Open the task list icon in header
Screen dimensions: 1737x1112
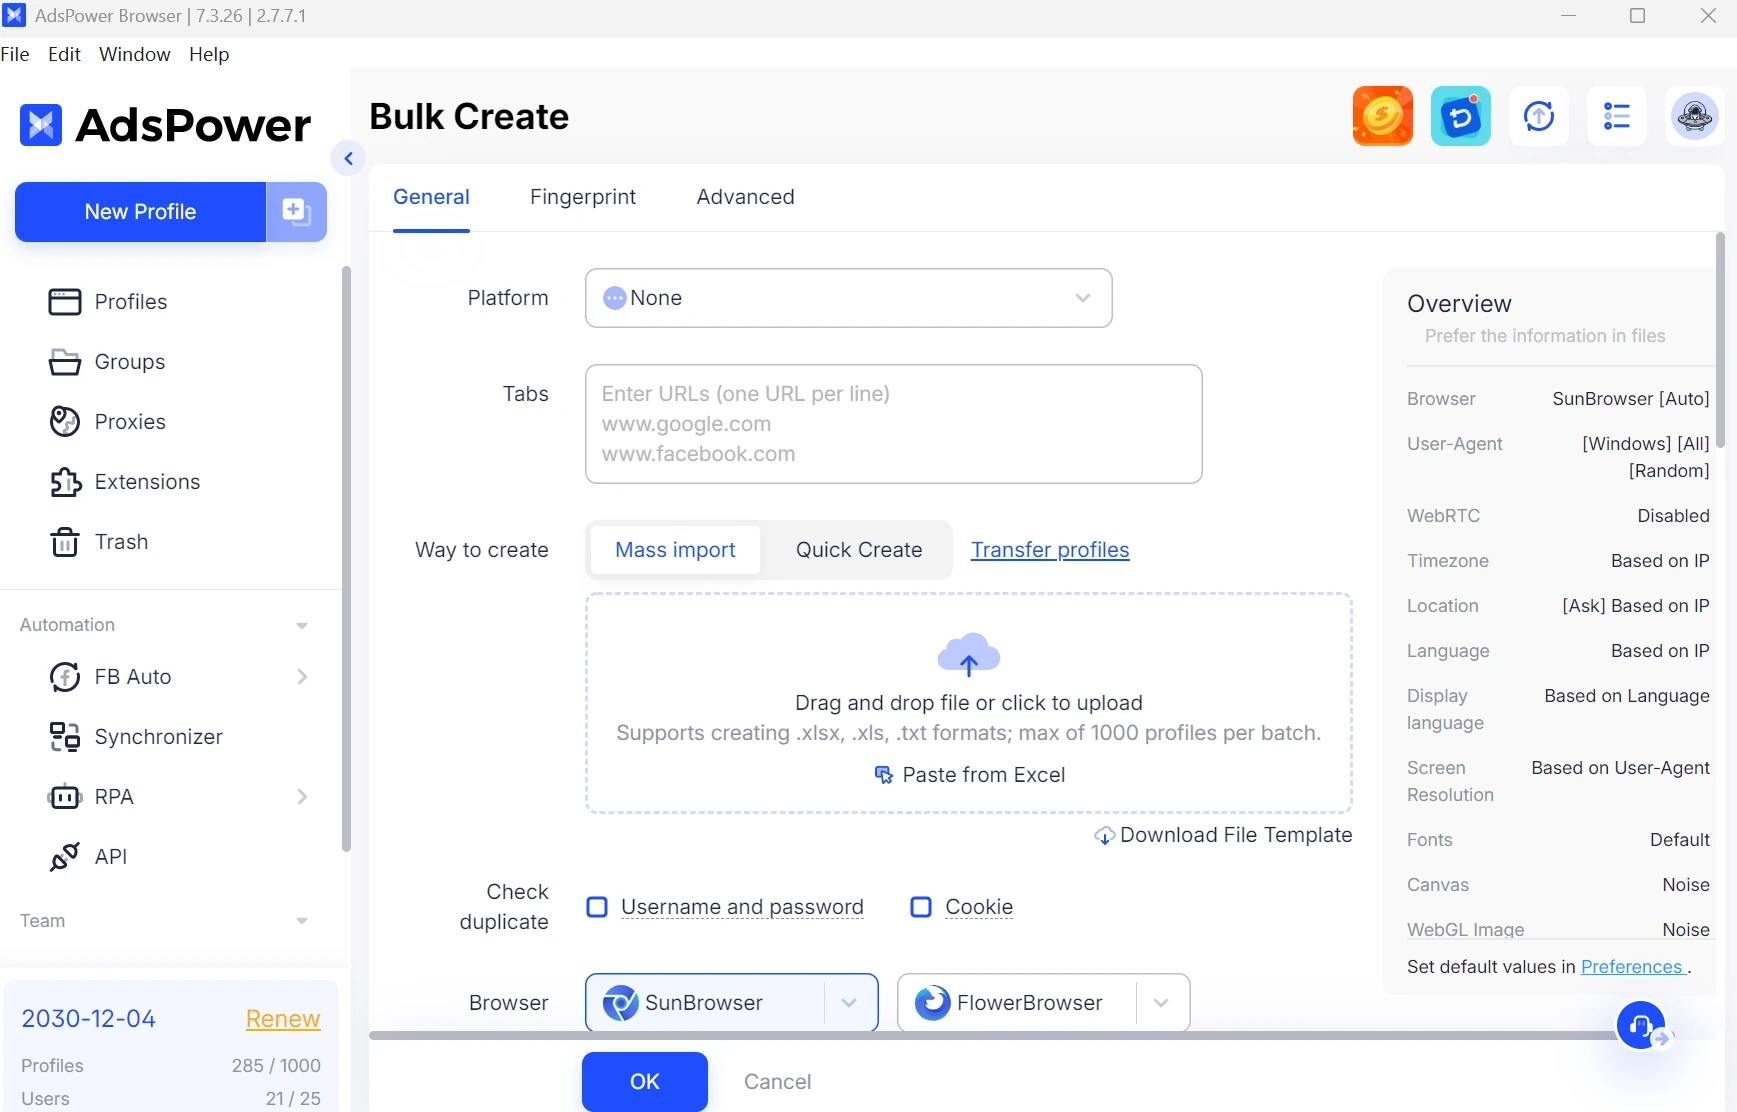(1616, 116)
